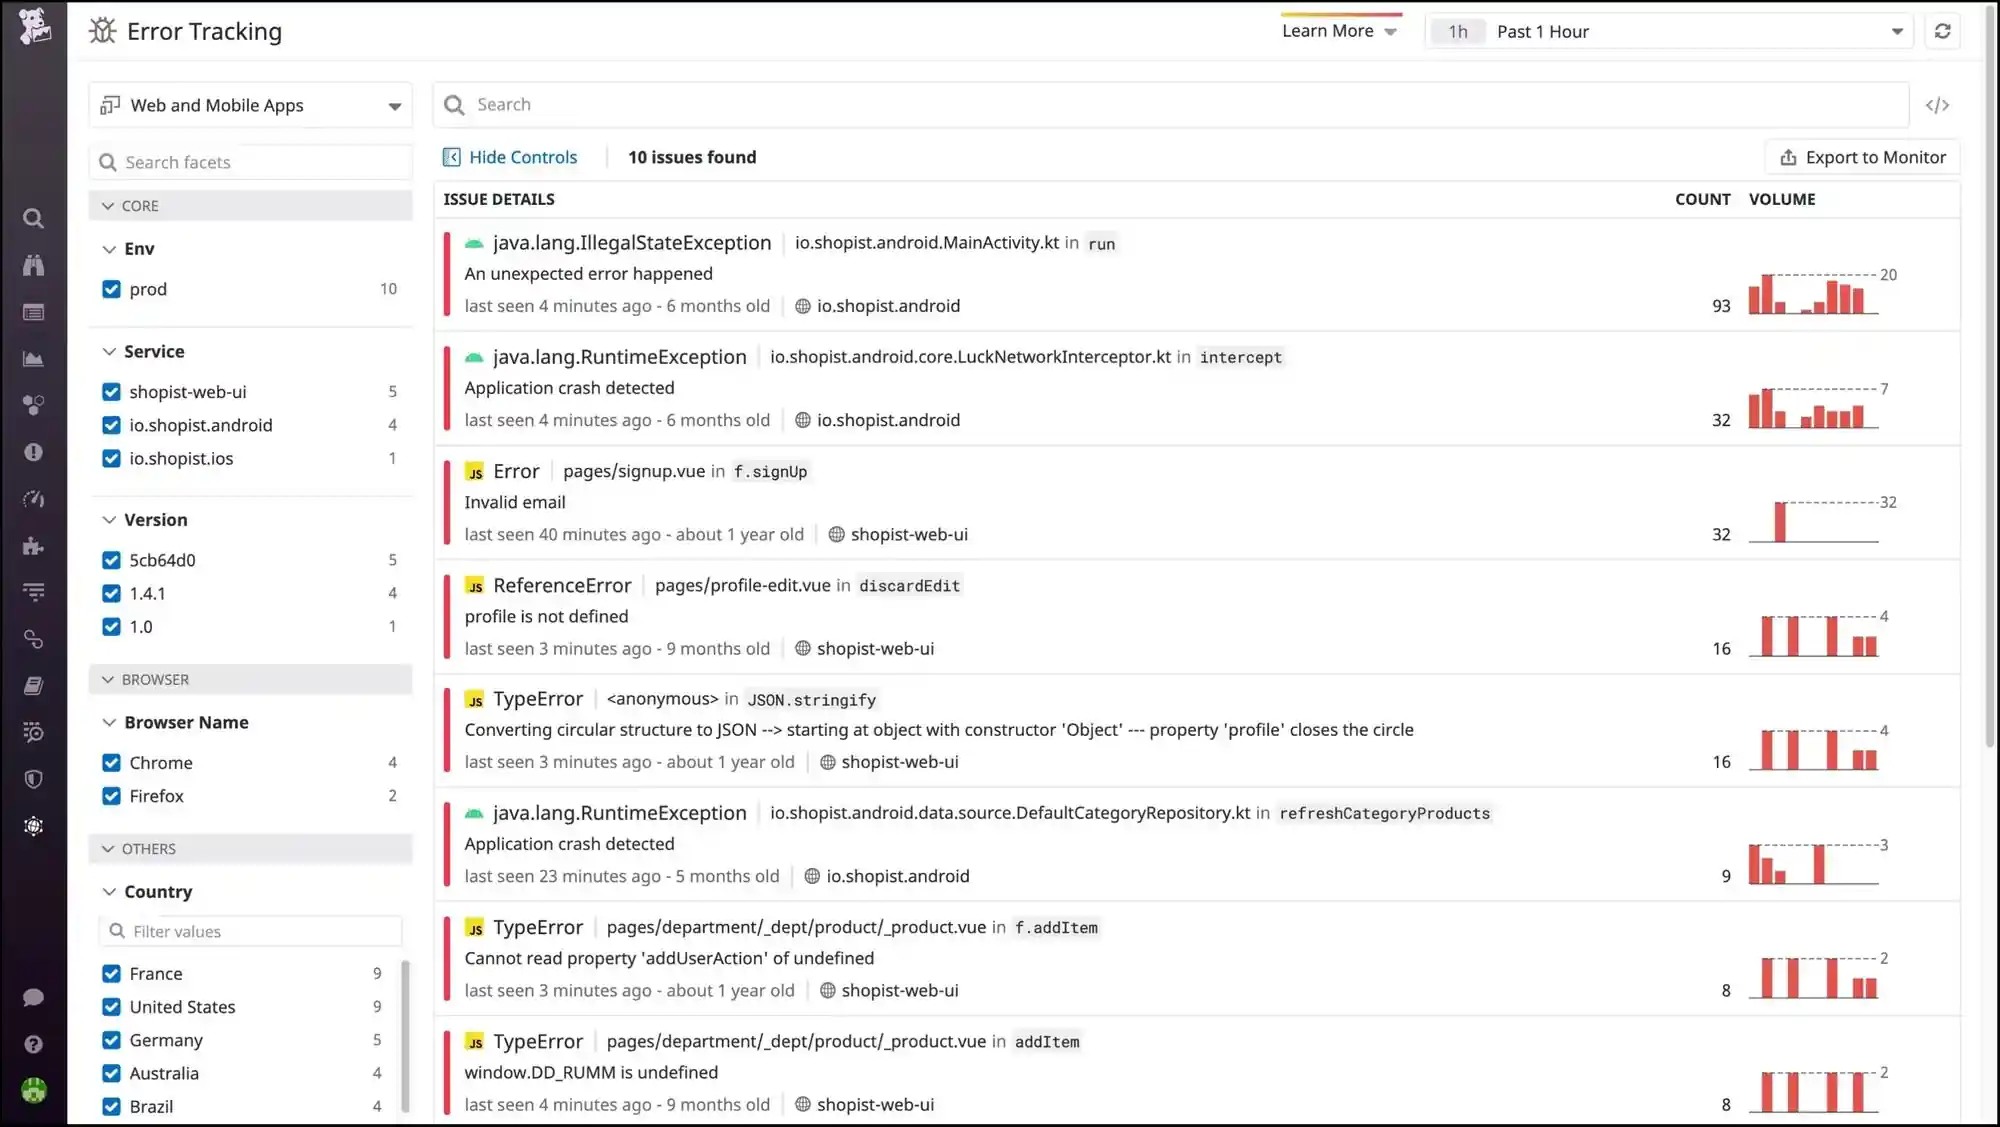Open the java.lang.IllegalStateException issue

(1197, 274)
